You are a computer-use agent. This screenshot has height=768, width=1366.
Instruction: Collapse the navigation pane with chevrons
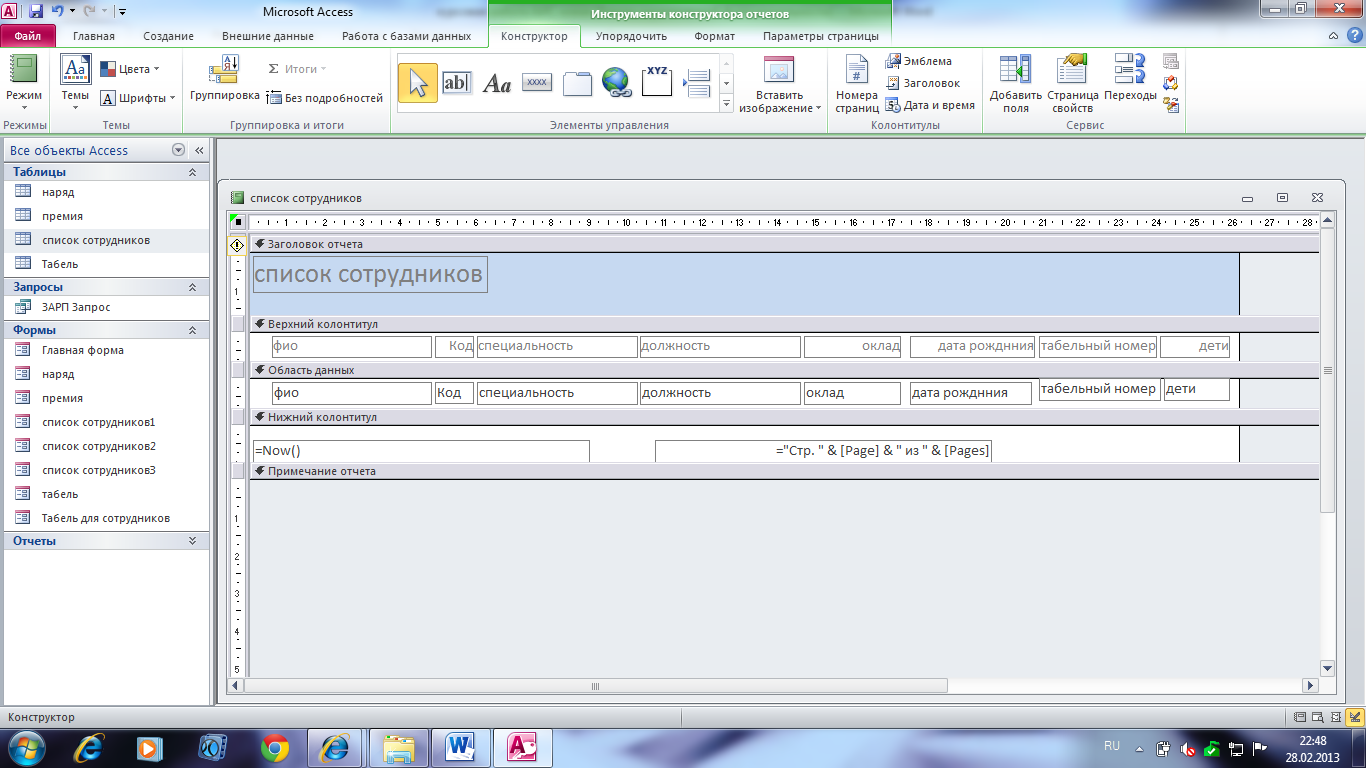[199, 150]
